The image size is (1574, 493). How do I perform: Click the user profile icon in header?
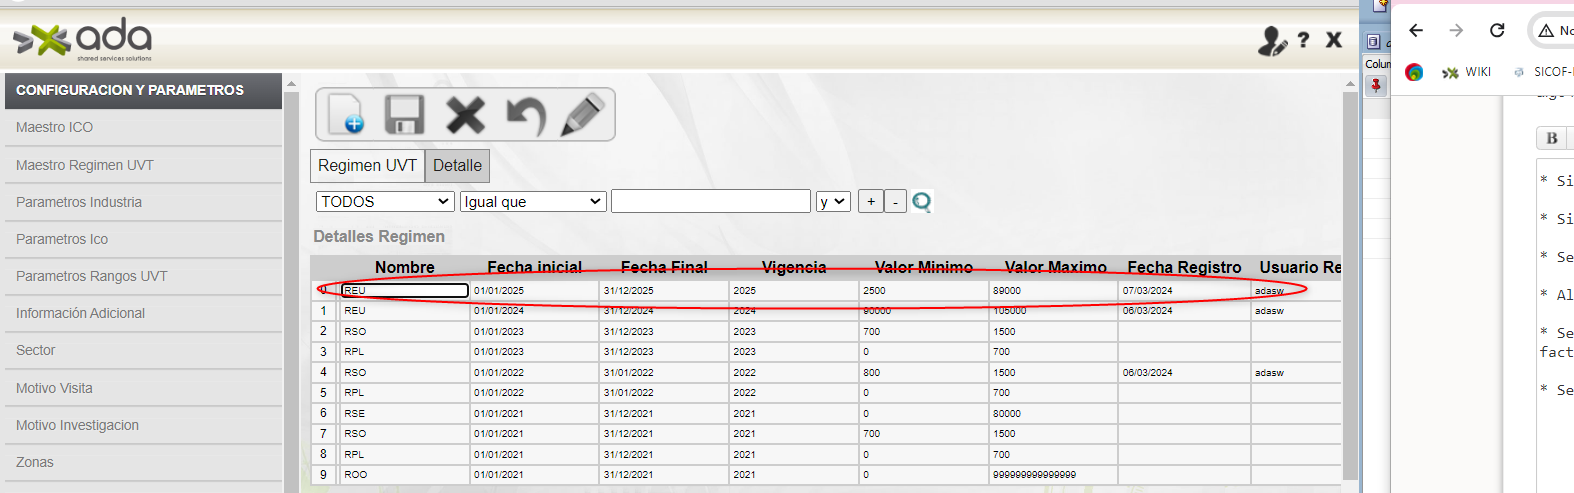tap(1271, 41)
